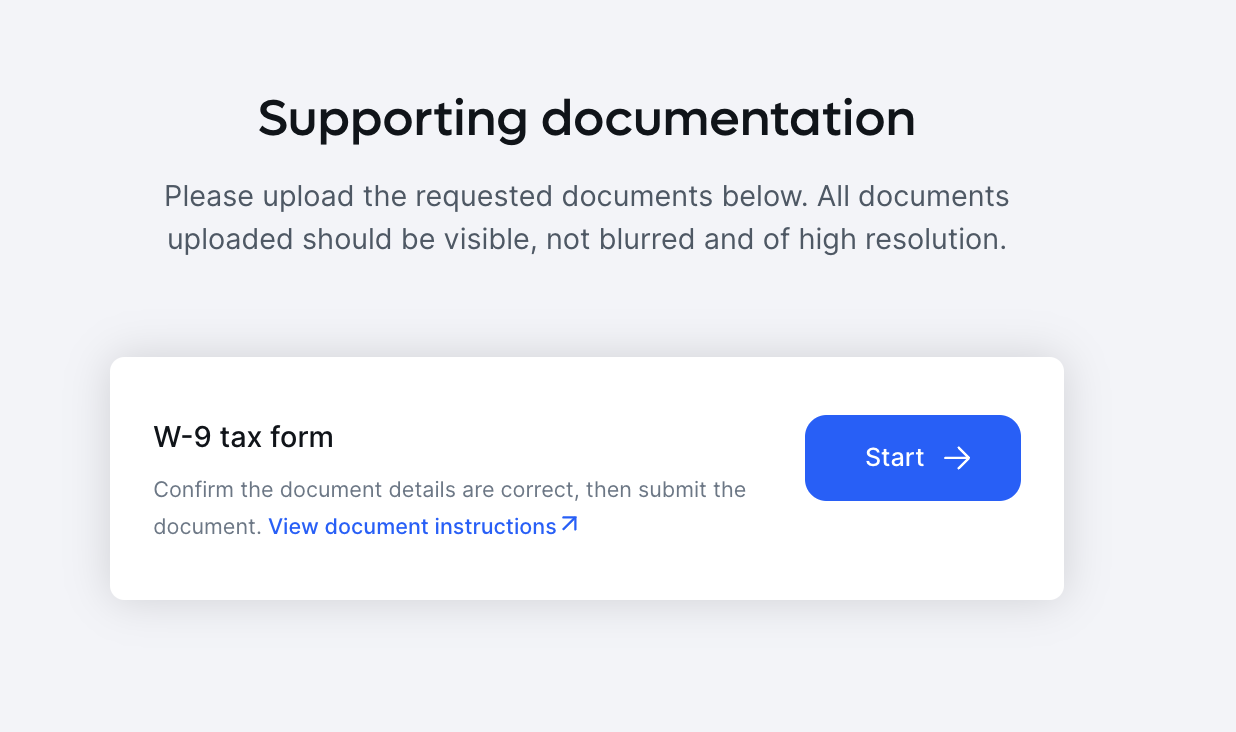Click 'All documents' in the intro paragraph

click(x=912, y=196)
